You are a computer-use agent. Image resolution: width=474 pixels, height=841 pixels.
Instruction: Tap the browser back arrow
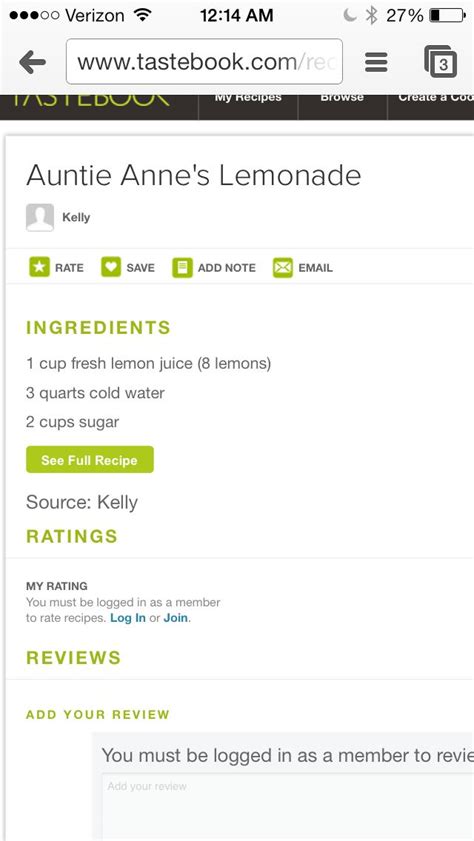[x=32, y=63]
